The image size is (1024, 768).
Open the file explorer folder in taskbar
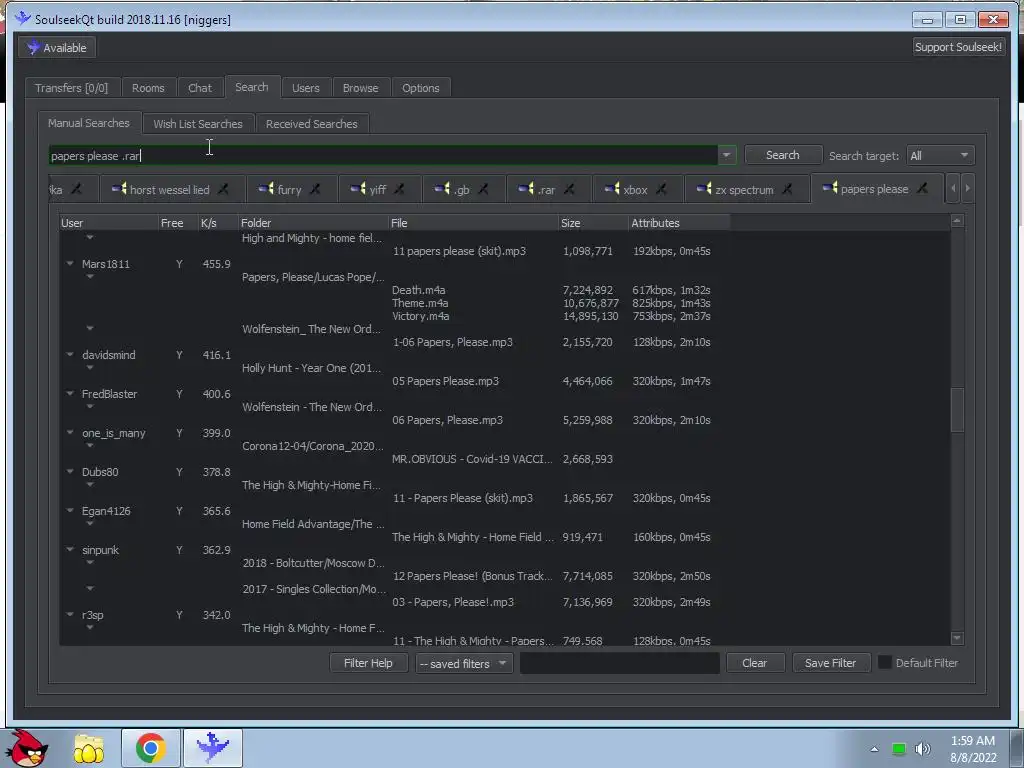click(x=89, y=748)
